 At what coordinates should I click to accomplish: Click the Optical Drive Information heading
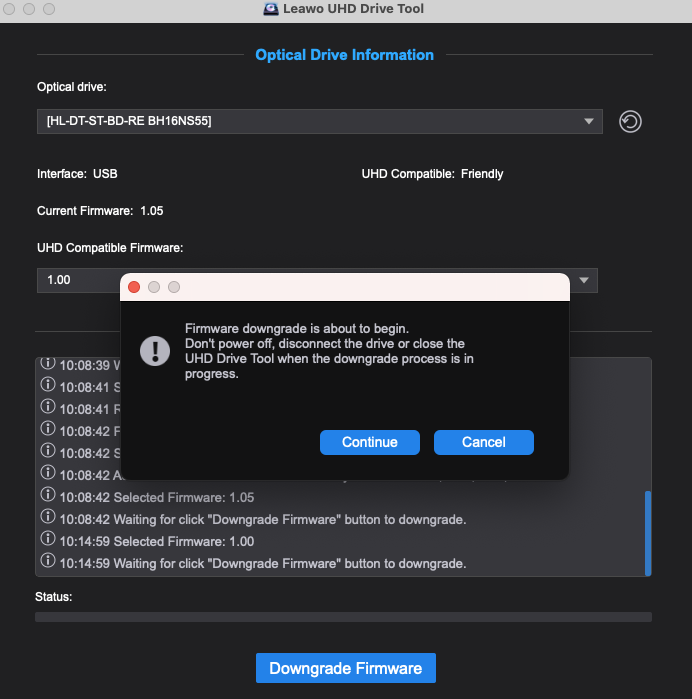(x=344, y=55)
